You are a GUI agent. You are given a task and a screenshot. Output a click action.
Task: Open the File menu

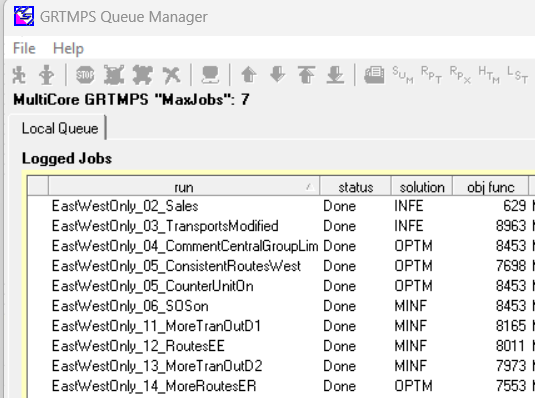[x=24, y=48]
